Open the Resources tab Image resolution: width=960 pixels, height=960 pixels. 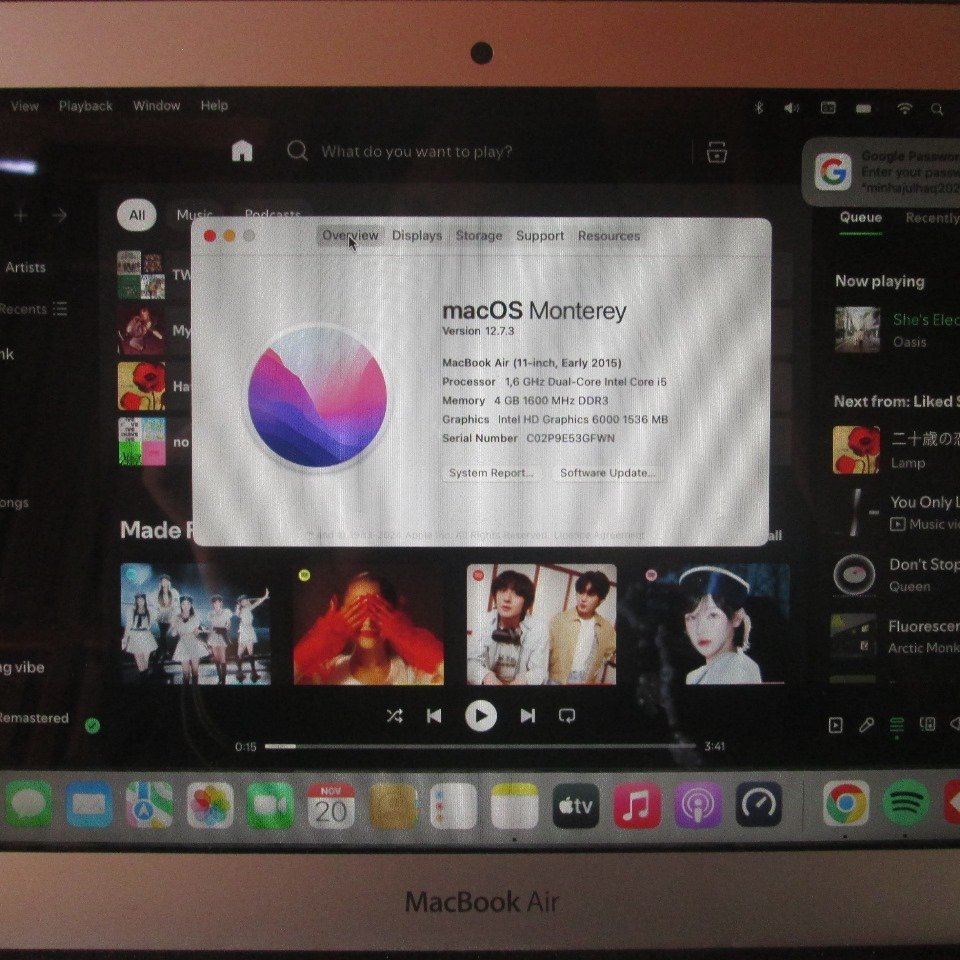point(609,236)
